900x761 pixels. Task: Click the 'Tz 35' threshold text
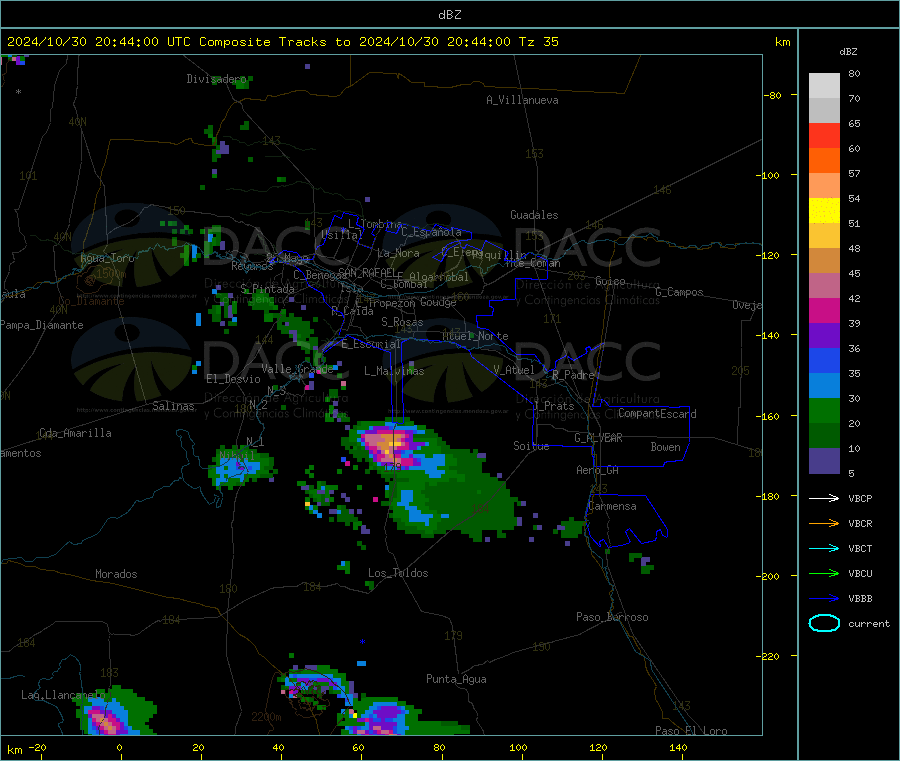538,42
